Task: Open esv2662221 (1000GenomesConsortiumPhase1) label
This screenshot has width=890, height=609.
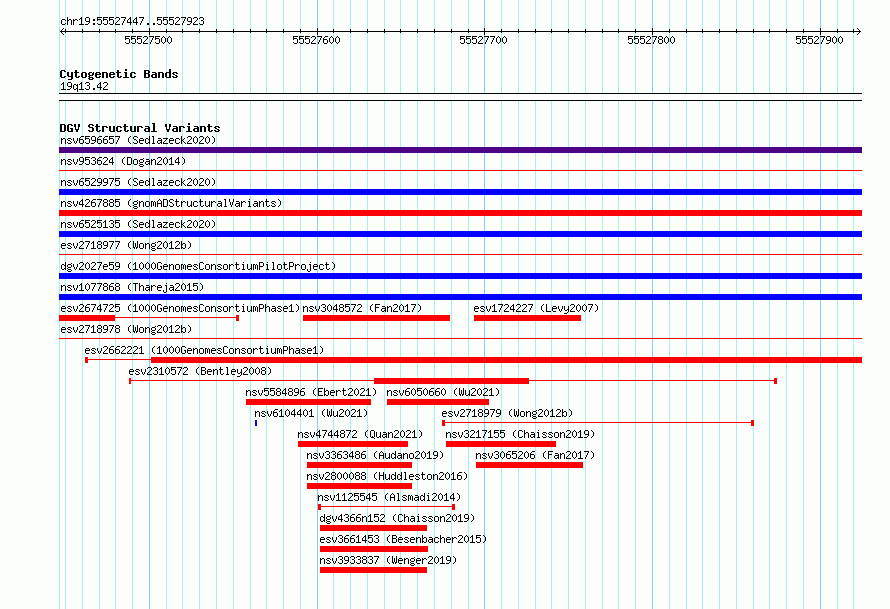Action: tap(204, 350)
